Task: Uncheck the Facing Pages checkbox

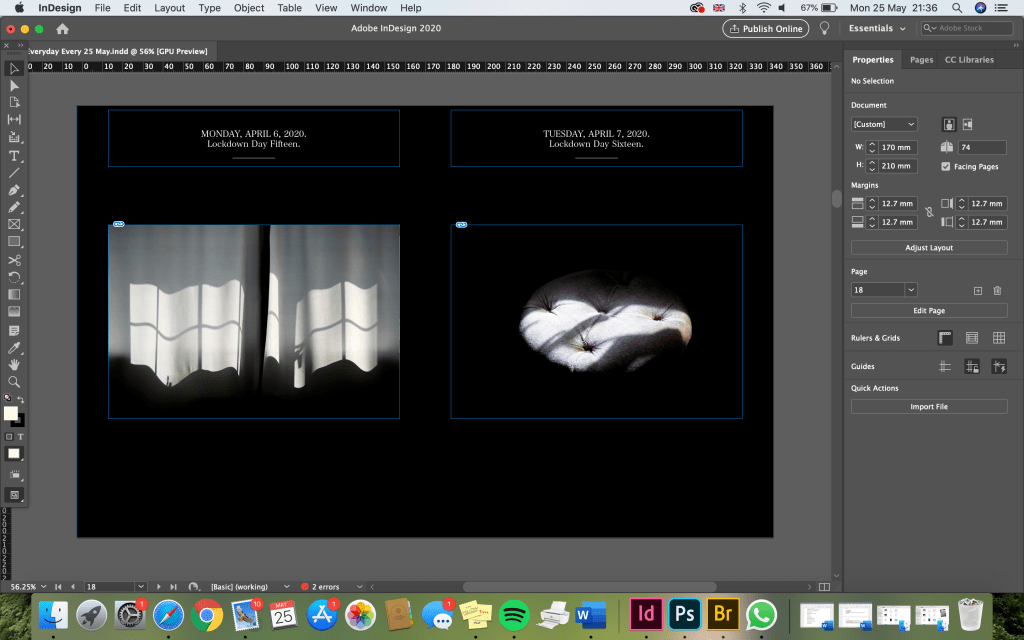Action: (x=946, y=166)
